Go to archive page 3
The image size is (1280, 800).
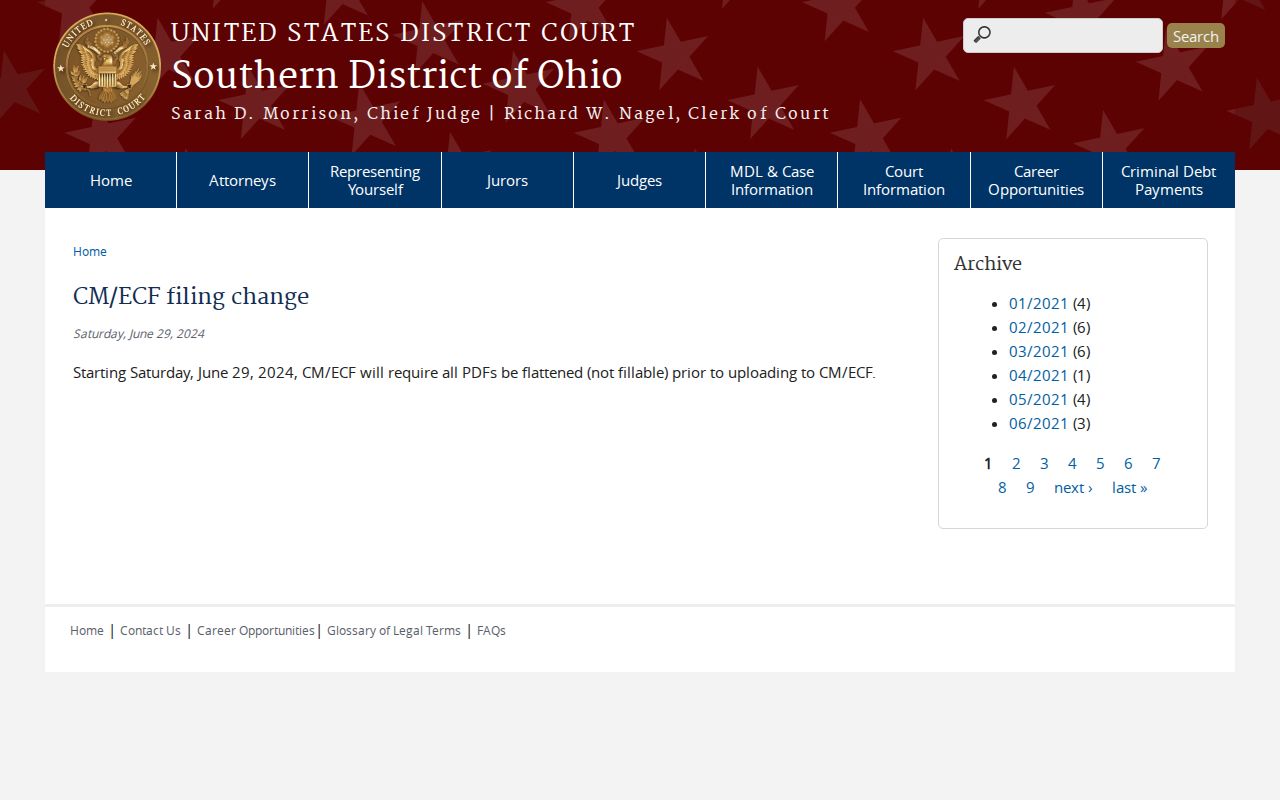coord(1044,463)
